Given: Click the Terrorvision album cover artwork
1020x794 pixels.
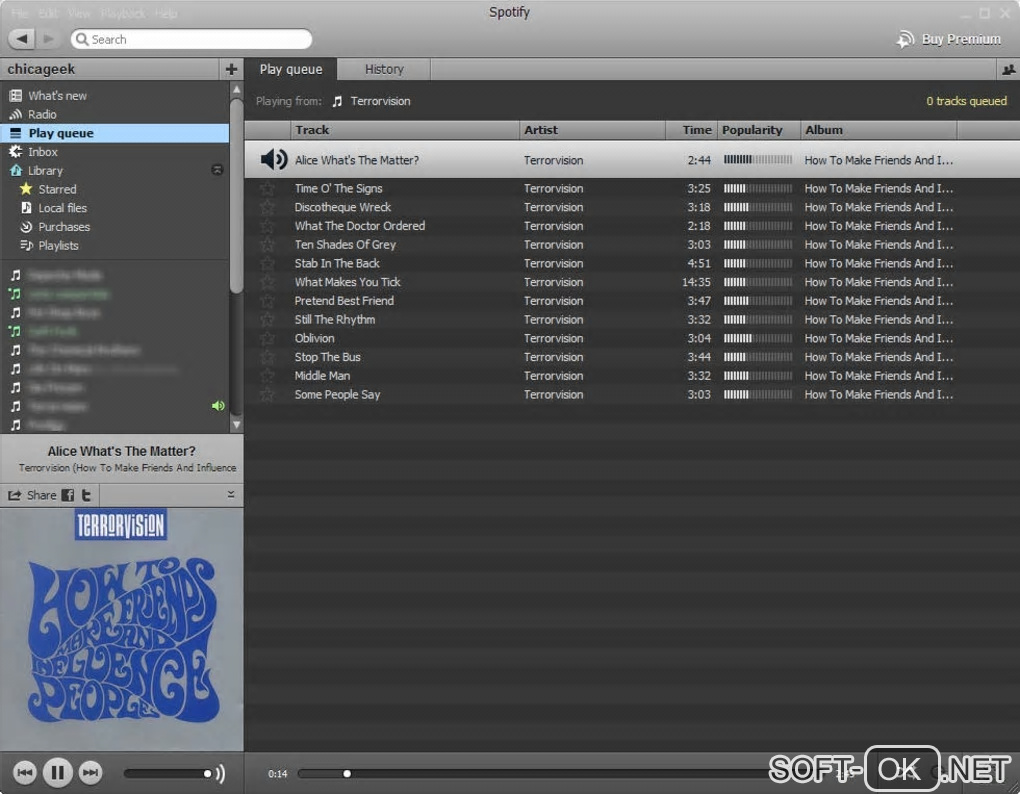Looking at the screenshot, I should pos(122,629).
